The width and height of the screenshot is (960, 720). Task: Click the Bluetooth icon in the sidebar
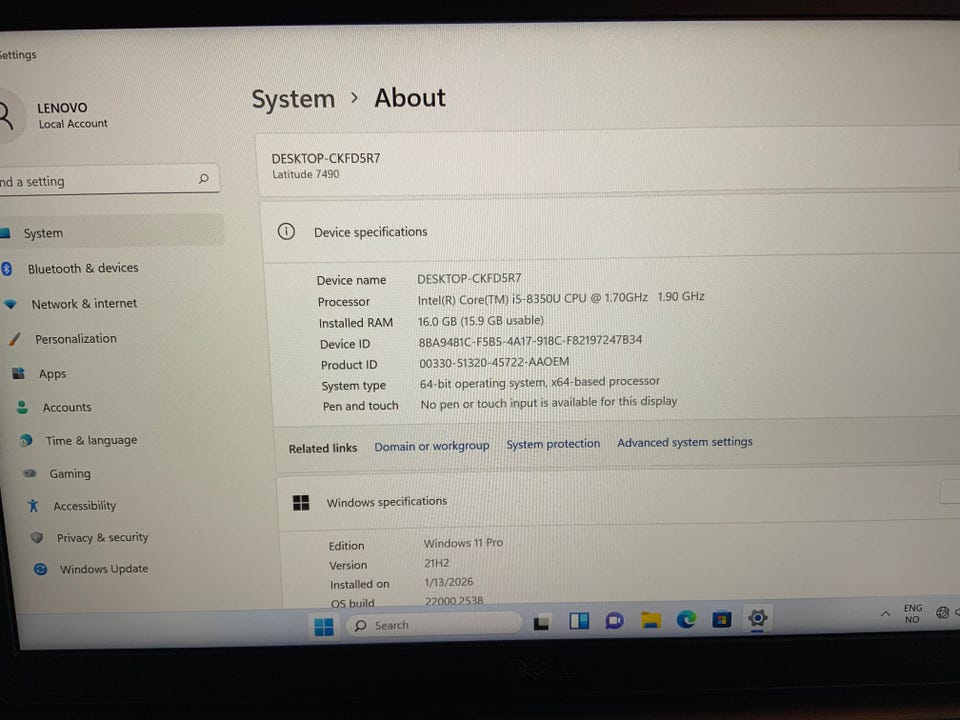(7, 269)
